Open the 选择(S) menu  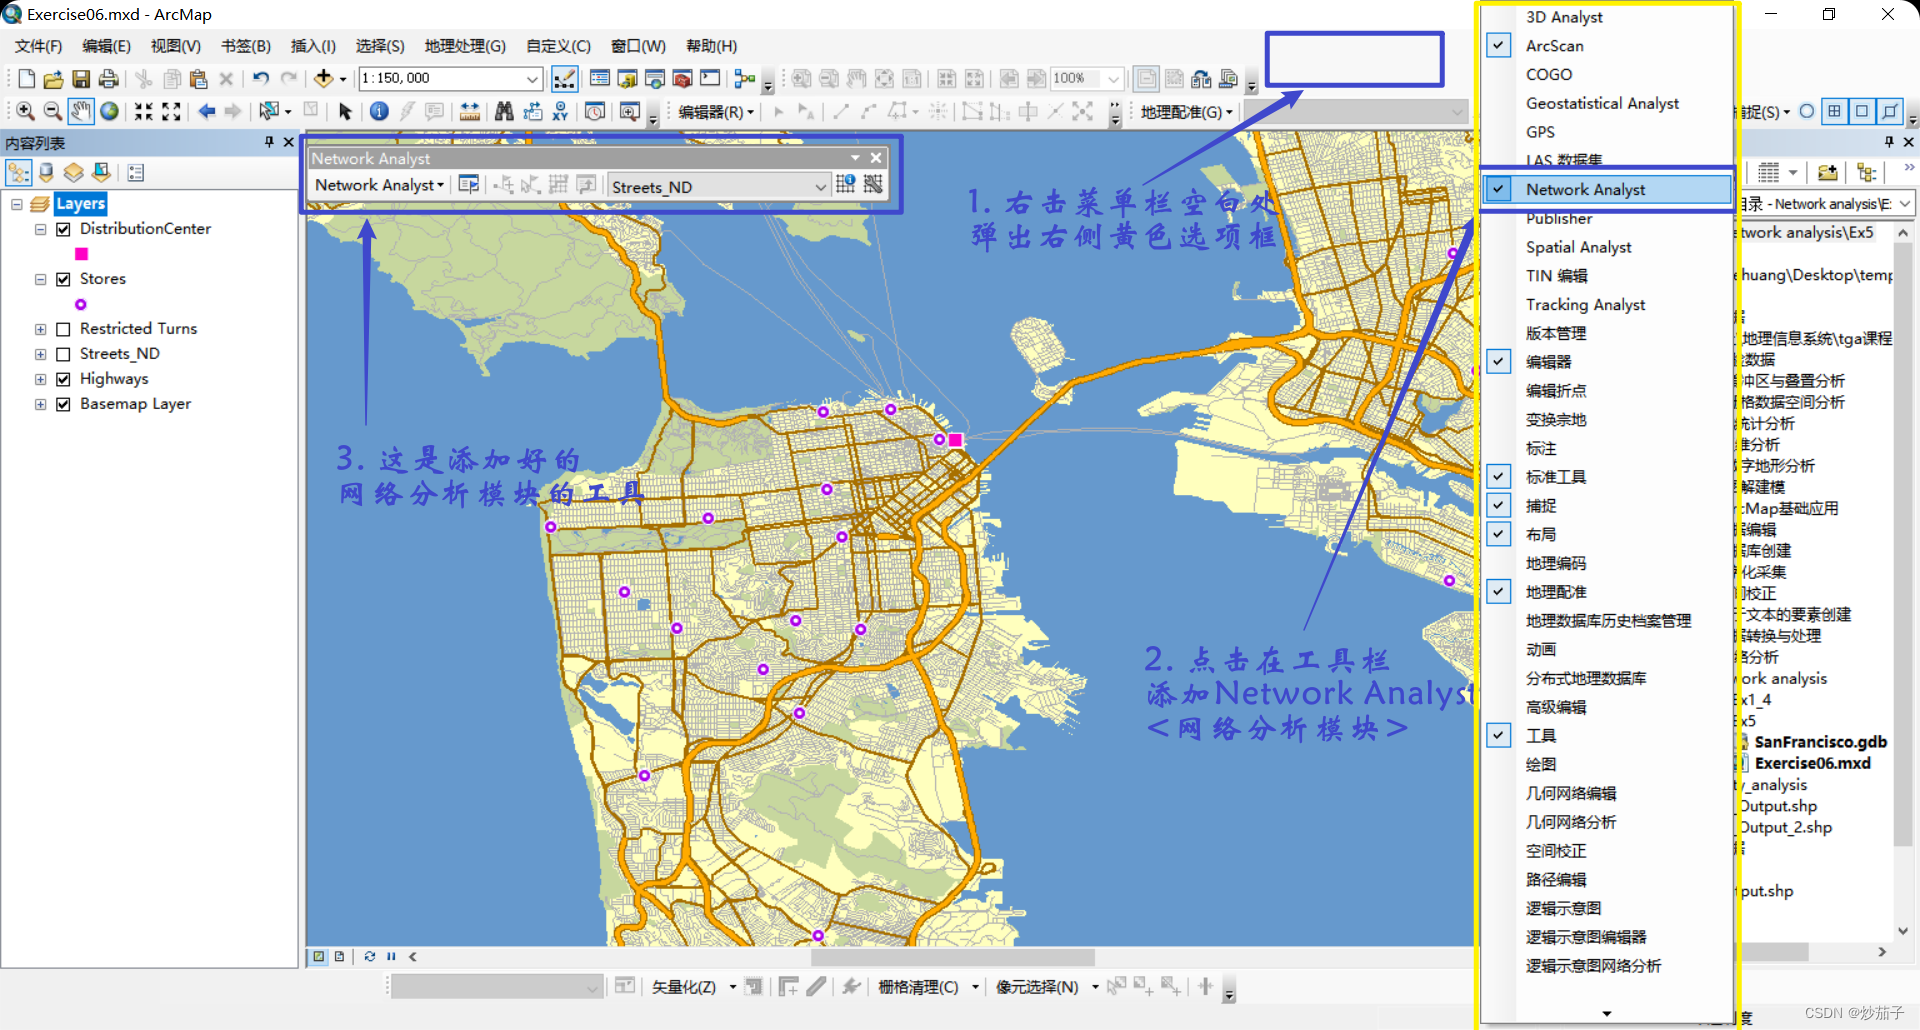coord(379,45)
